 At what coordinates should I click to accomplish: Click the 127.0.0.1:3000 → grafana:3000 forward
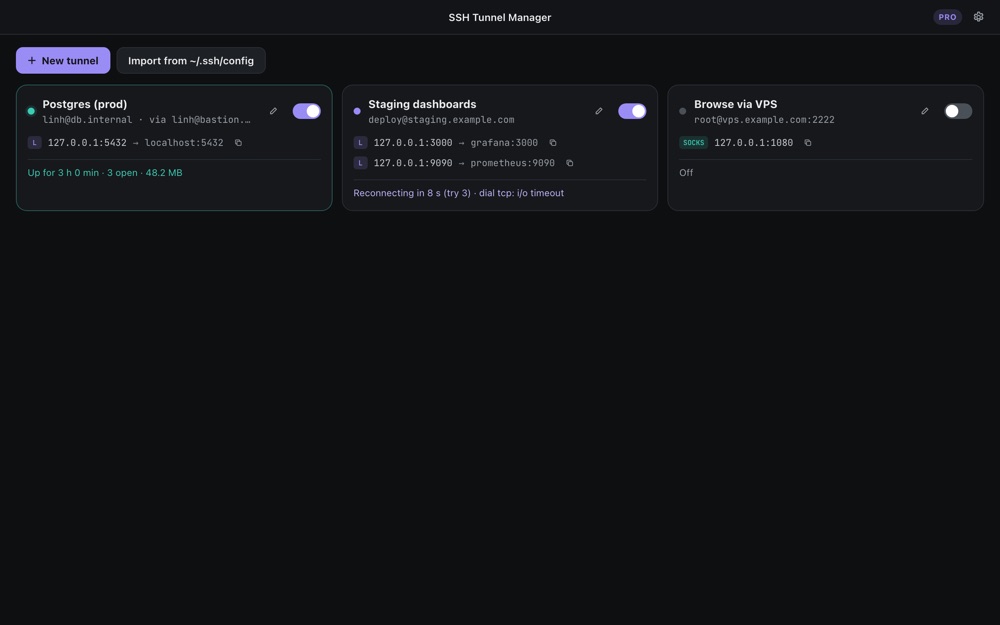(x=456, y=143)
